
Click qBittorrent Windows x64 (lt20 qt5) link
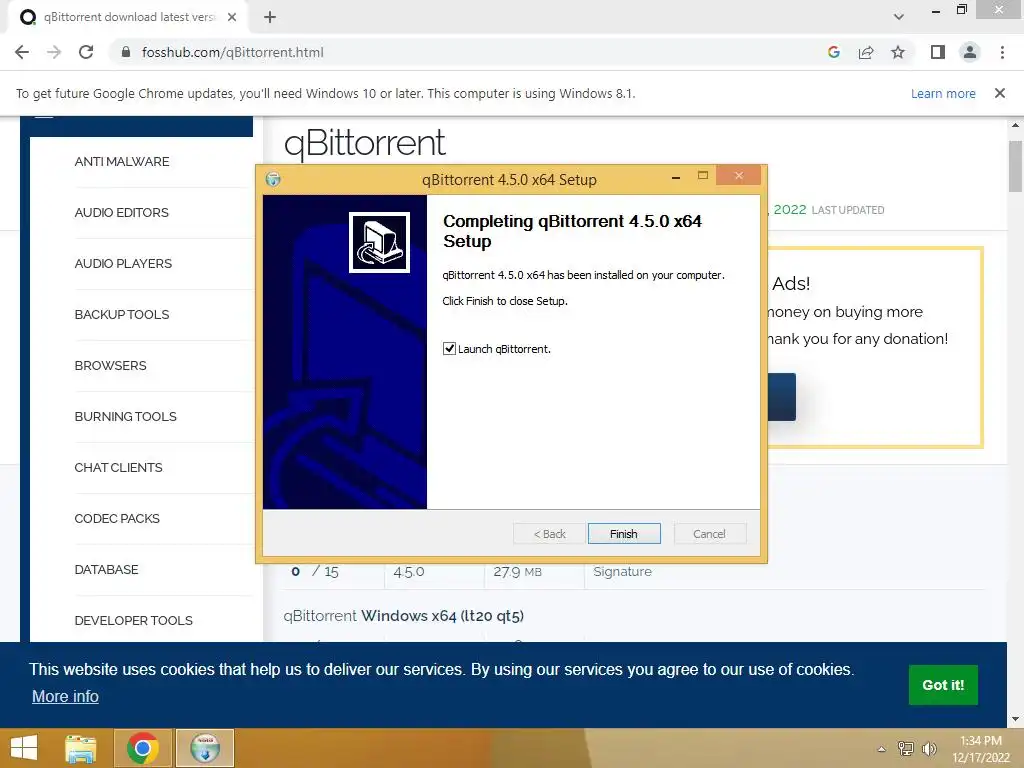click(404, 615)
